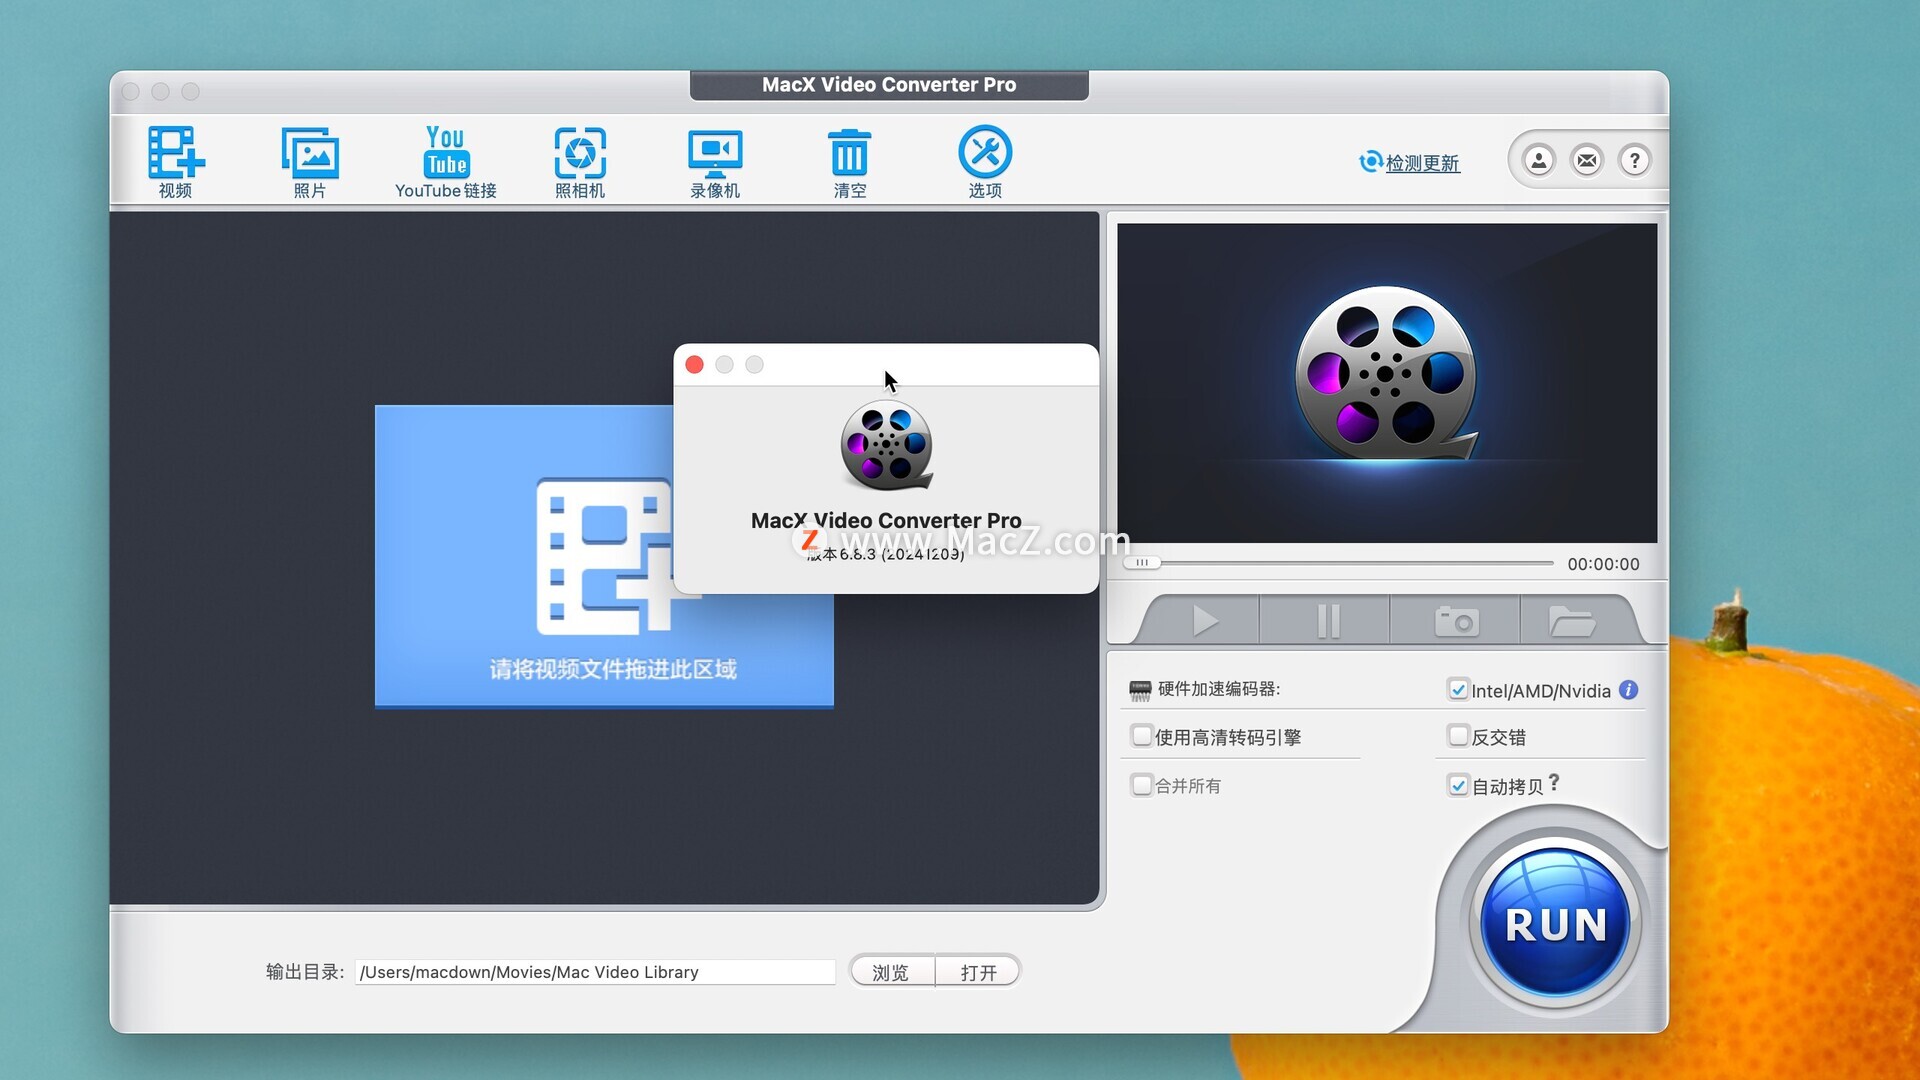Open the snapshot folder icon
Viewport: 1920px width, 1080px height.
pyautogui.click(x=1572, y=621)
